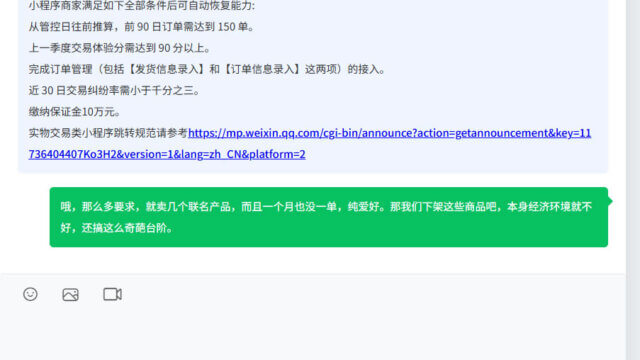Click the text '实物交易类小程序跳转规范请参考'
The image size is (640, 360).
click(x=108, y=133)
